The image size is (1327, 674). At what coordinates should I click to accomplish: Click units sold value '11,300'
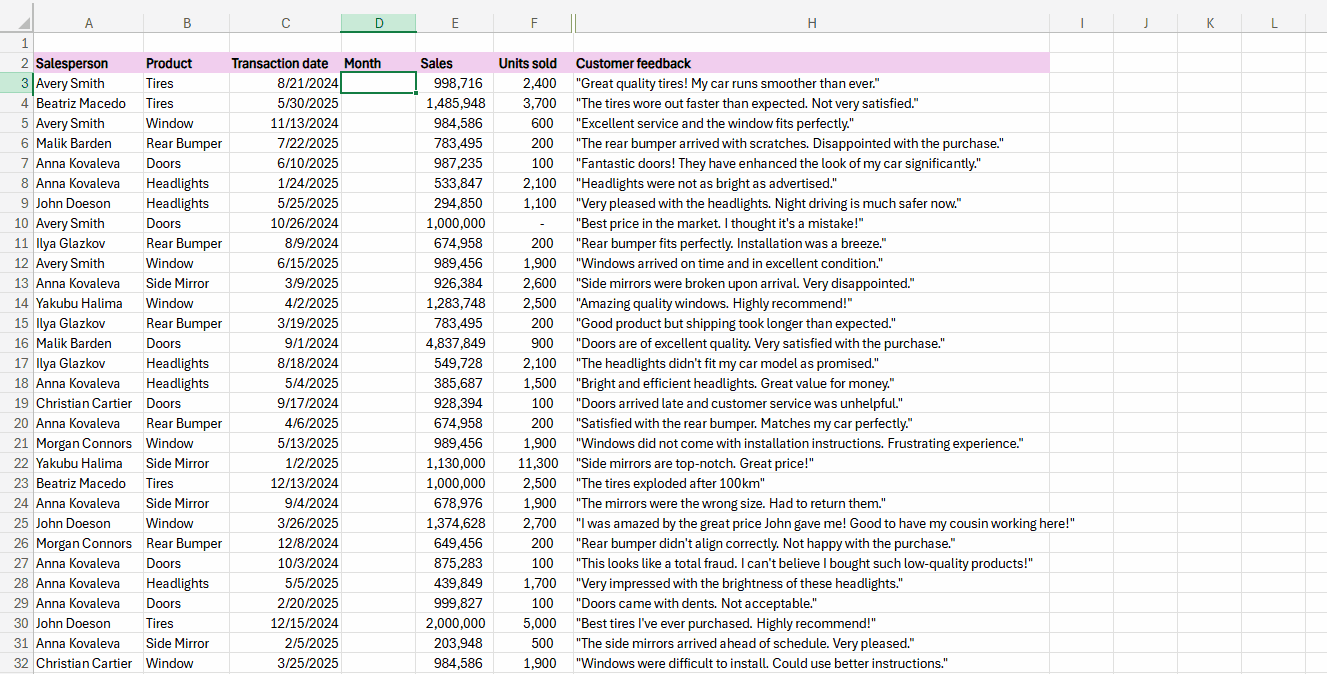click(534, 463)
